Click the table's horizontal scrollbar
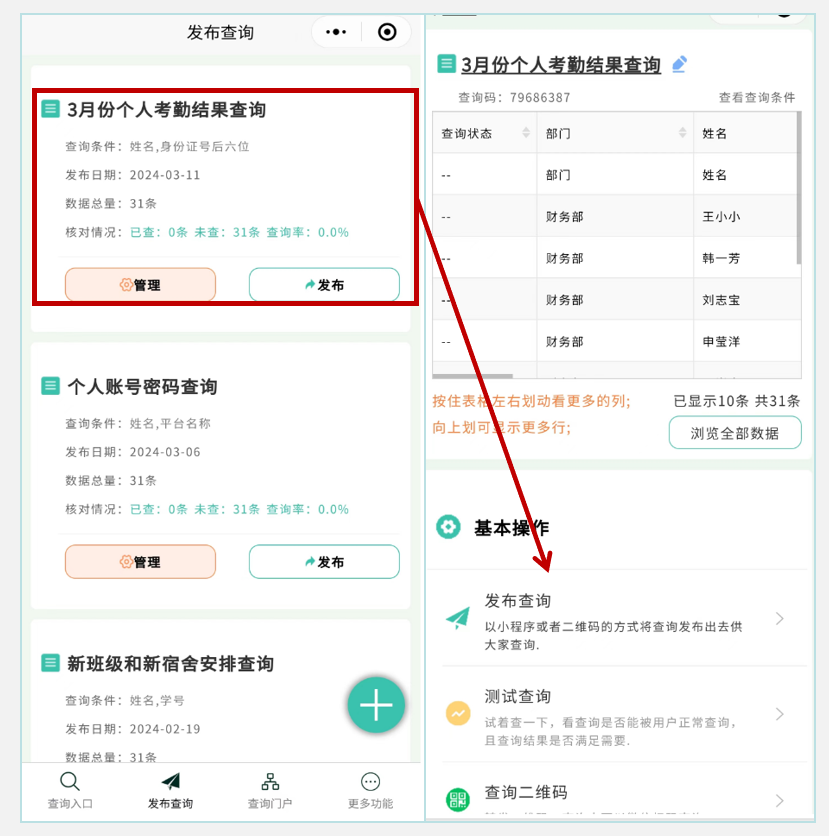Image resolution: width=829 pixels, height=836 pixels. [473, 376]
